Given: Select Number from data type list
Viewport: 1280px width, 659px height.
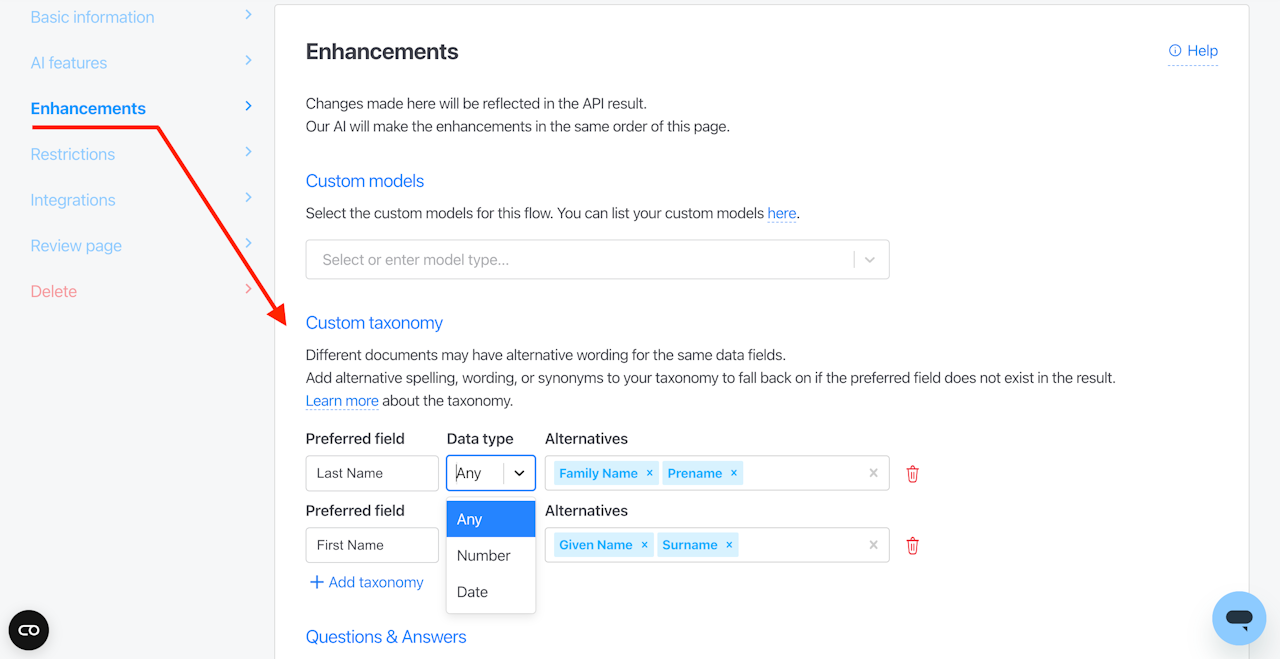Looking at the screenshot, I should click(484, 556).
